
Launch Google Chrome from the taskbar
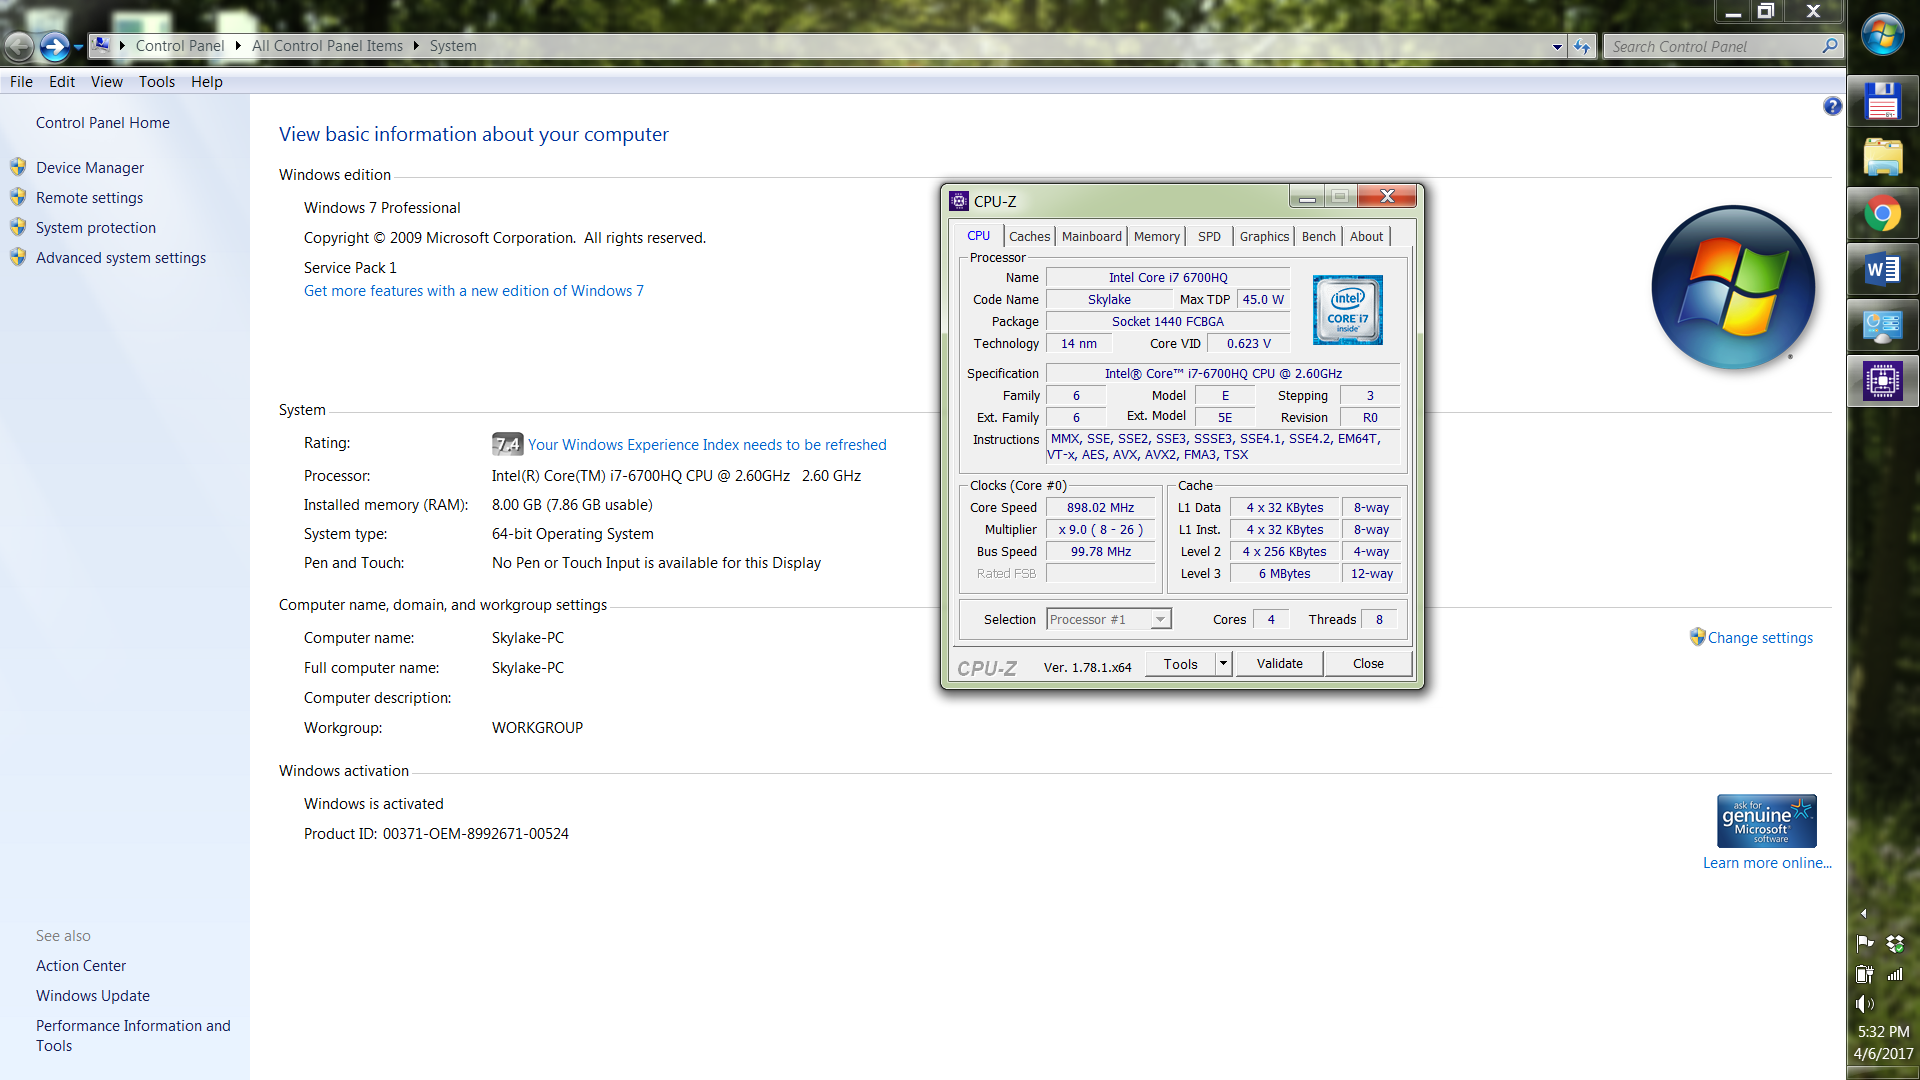[1882, 213]
